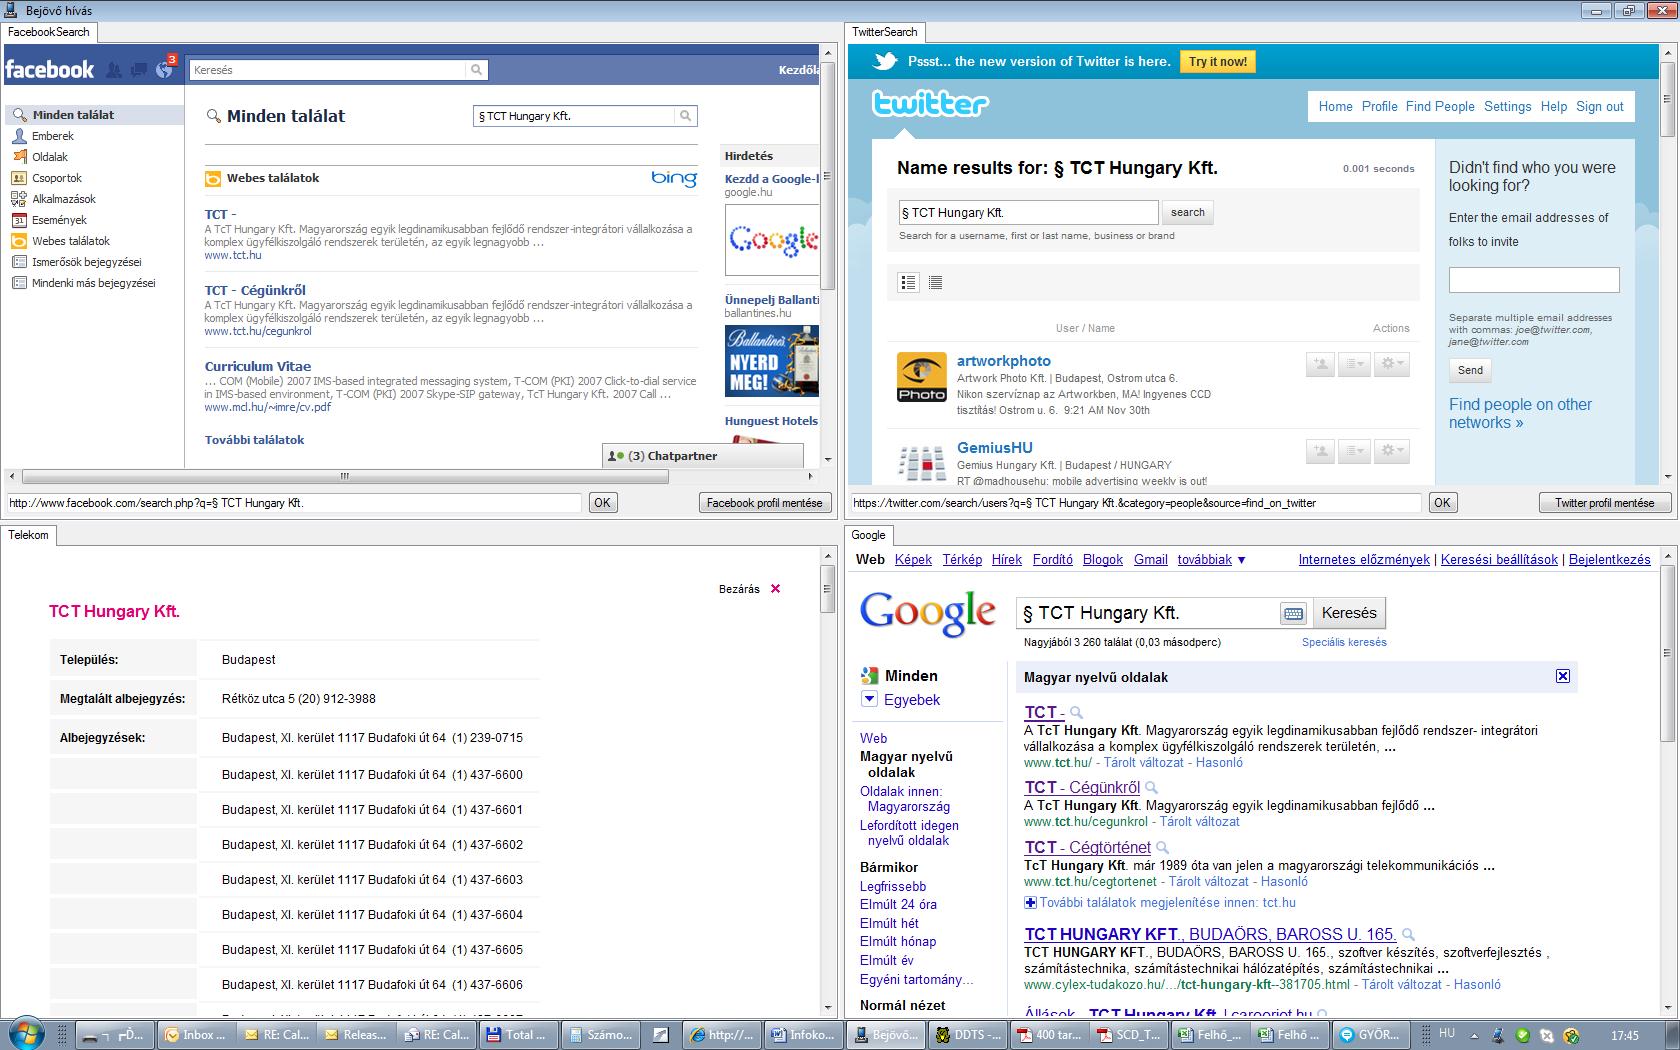
Task: Open Facebook messages icon in header
Action: (x=138, y=70)
